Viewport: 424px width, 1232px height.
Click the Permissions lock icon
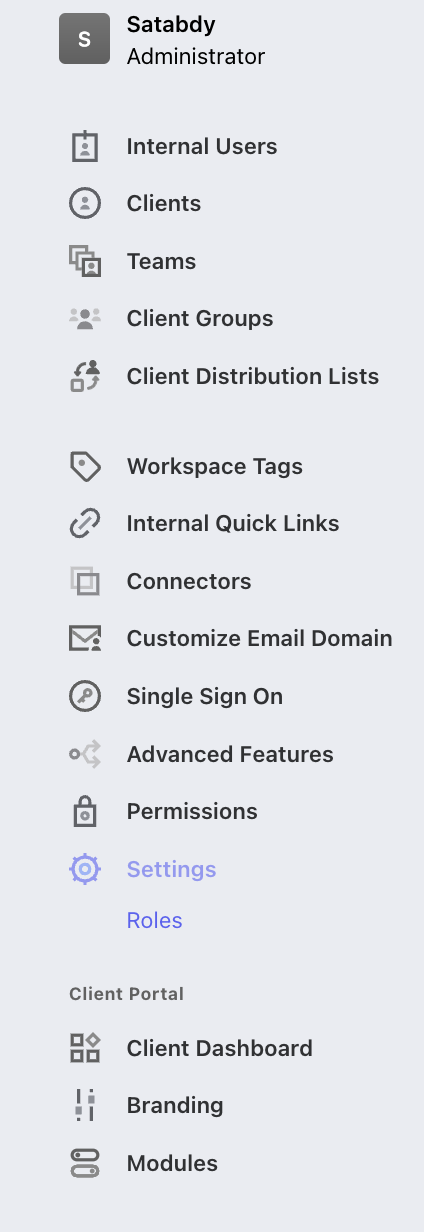(x=85, y=812)
